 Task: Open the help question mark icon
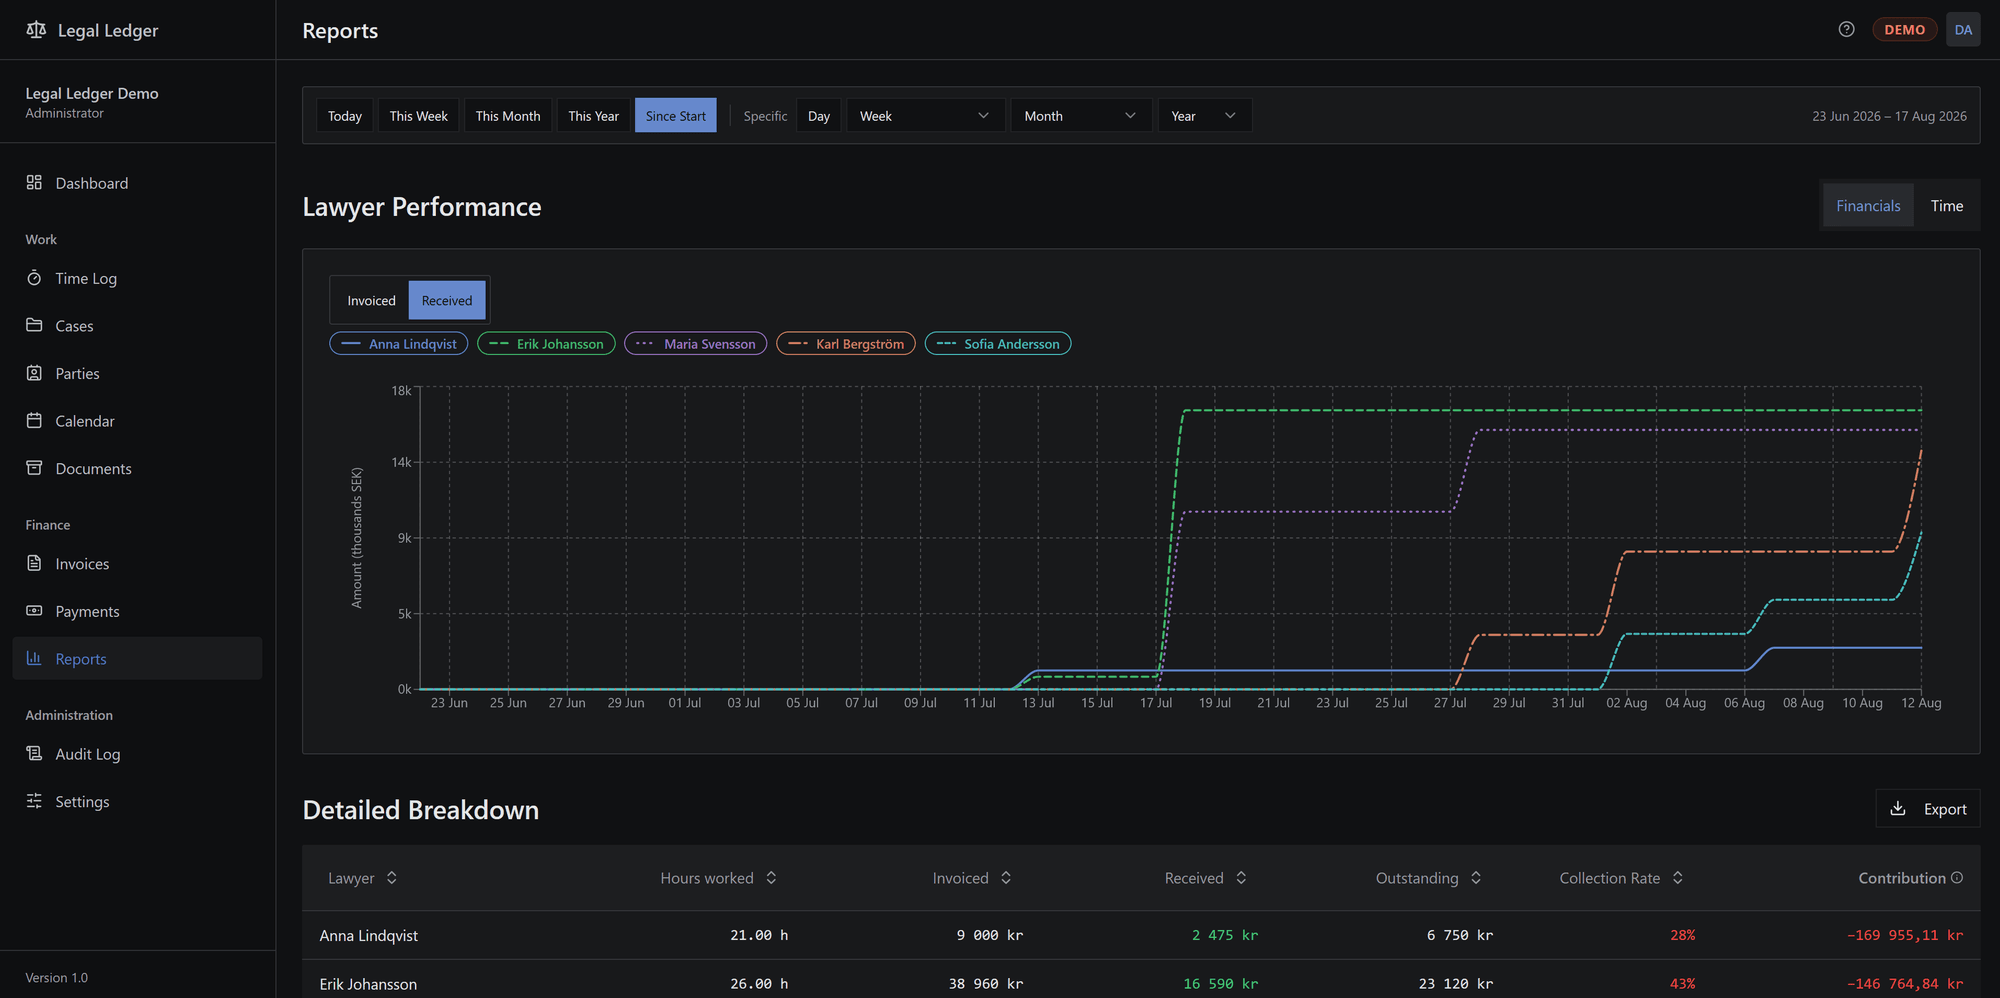coord(1846,30)
